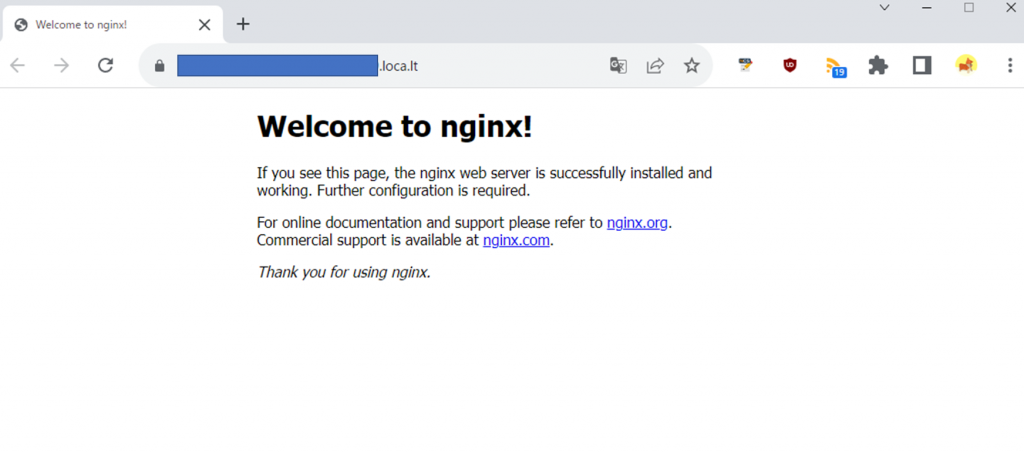
Task: Close the browser window
Action: point(1010,7)
